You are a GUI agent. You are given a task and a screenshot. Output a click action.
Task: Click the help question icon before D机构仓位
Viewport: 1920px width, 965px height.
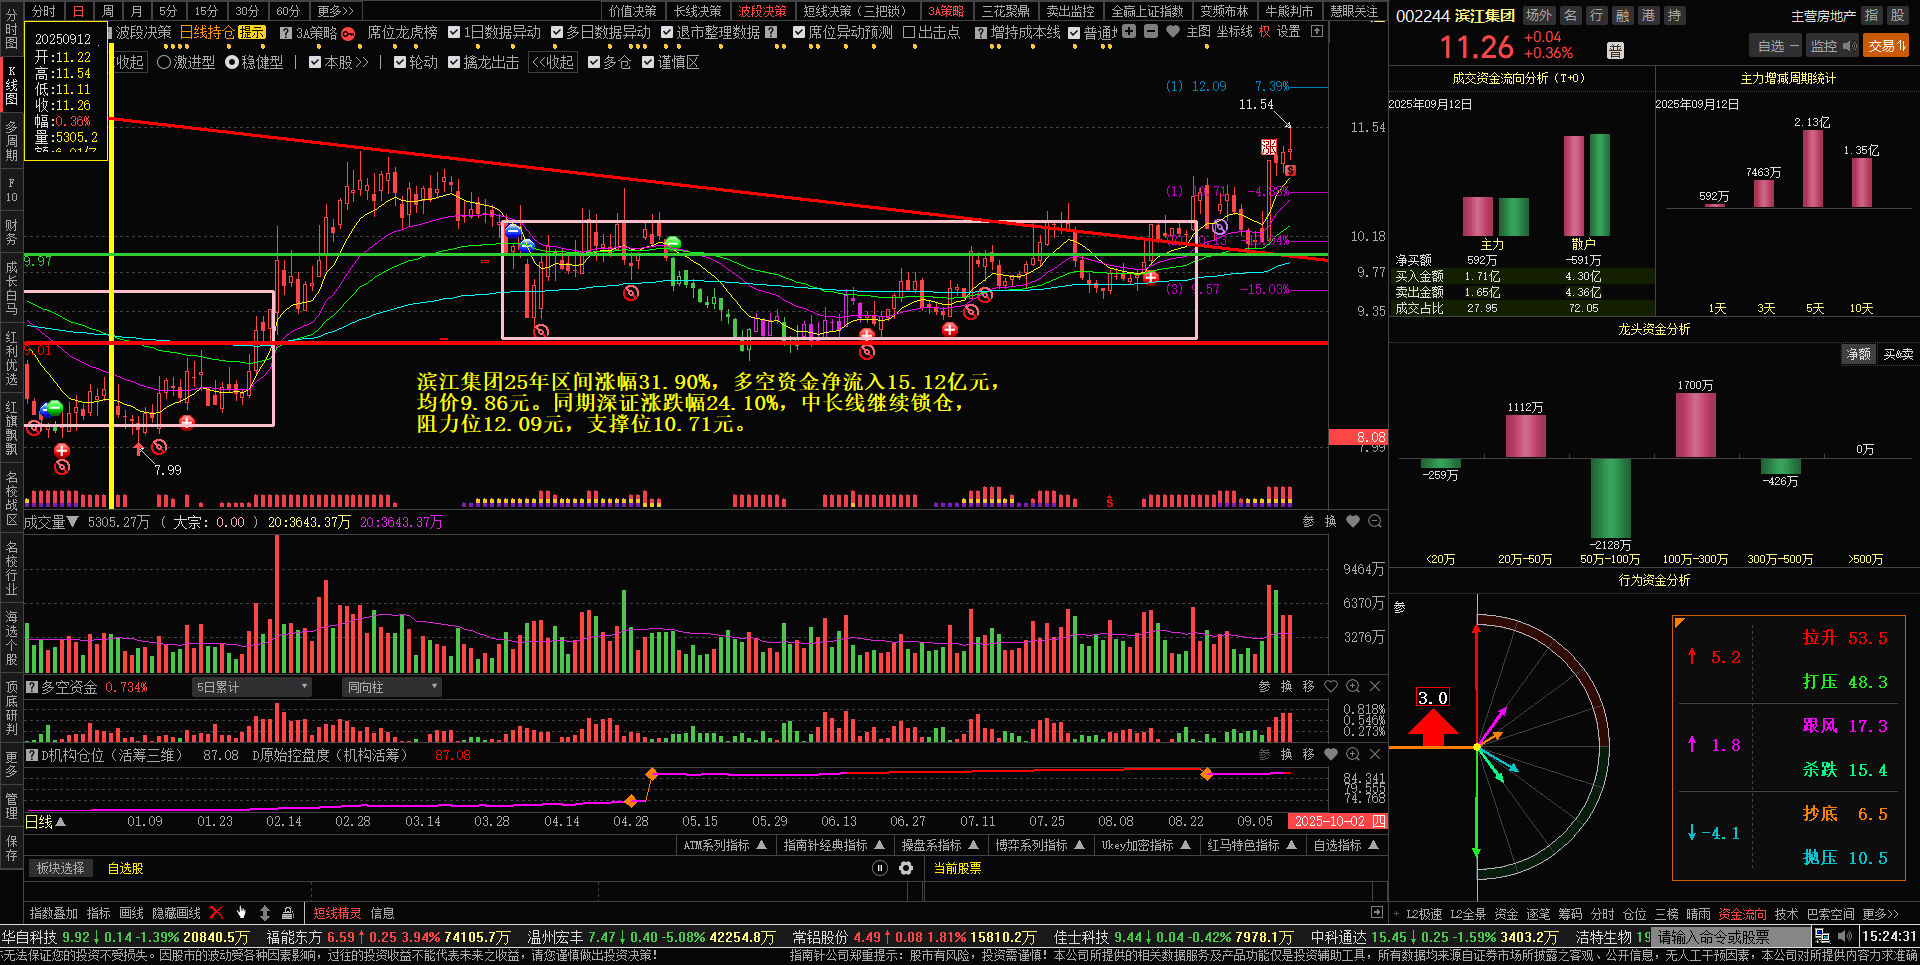click(32, 755)
